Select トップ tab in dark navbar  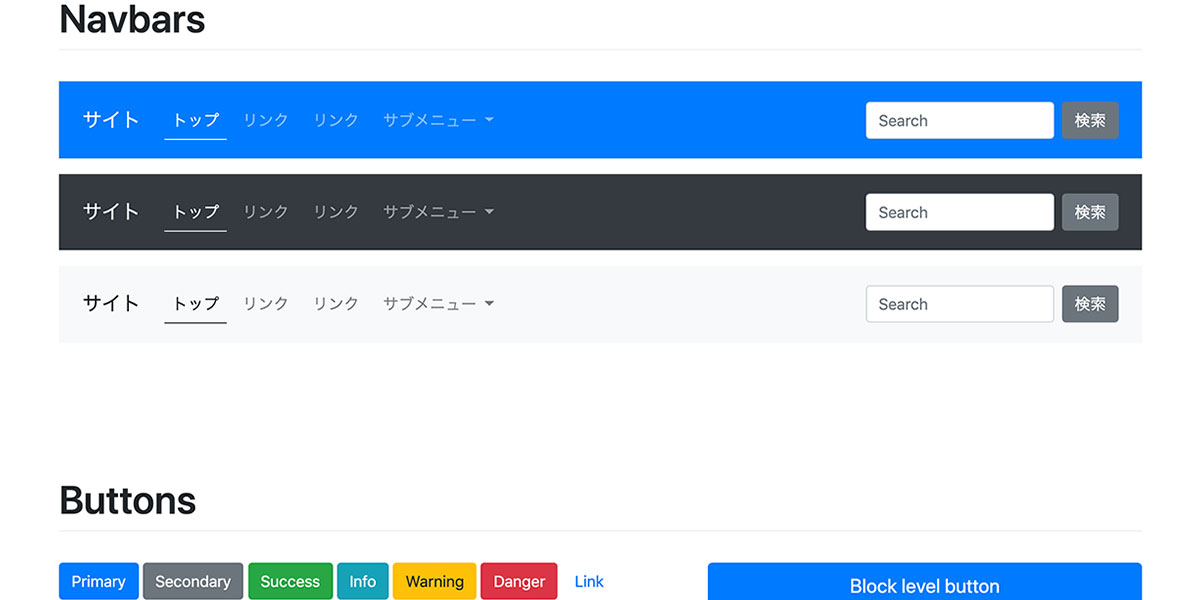click(195, 212)
